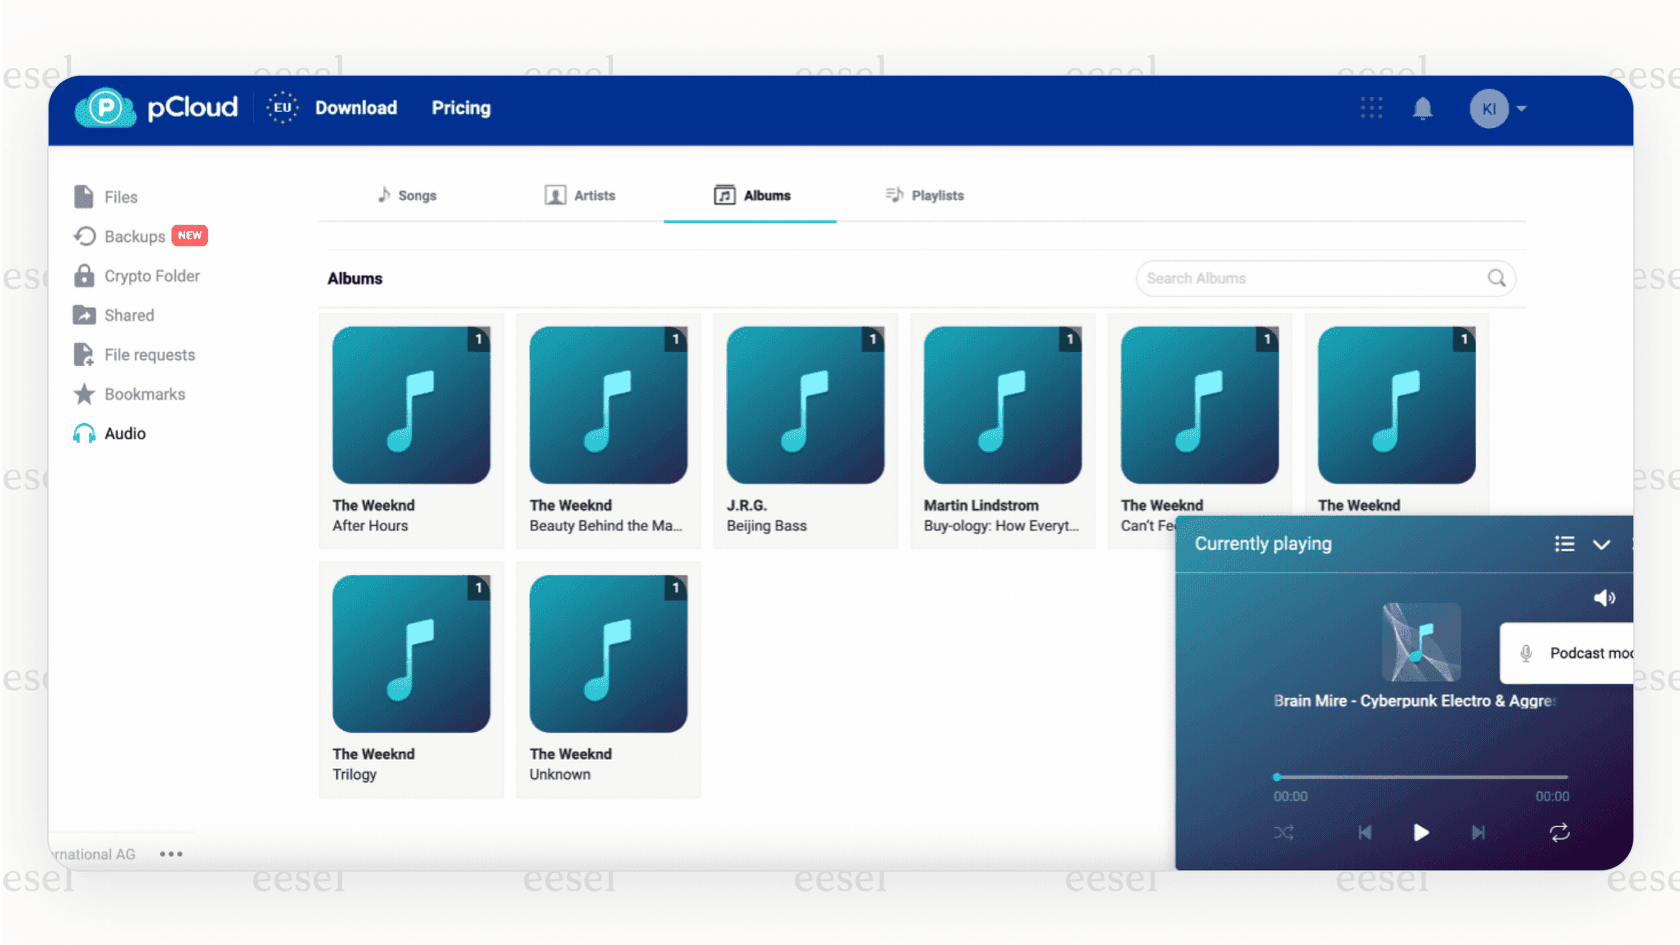Click the File requests sidebar icon
This screenshot has height=945, width=1680.
[x=85, y=354]
